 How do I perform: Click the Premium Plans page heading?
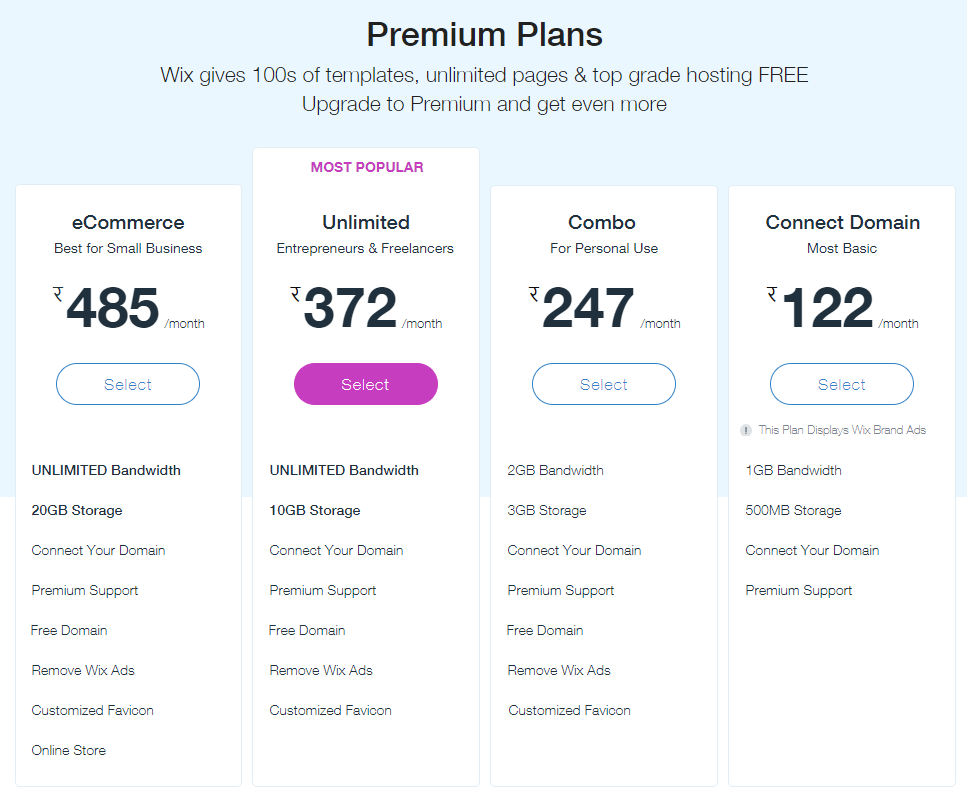pos(484,35)
